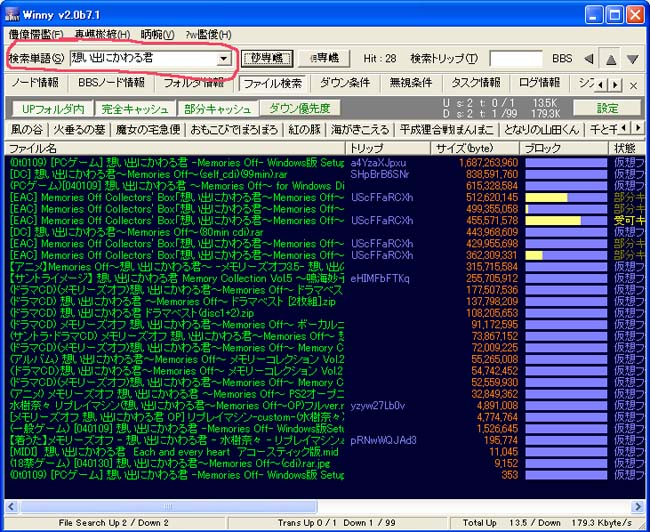Open the ログ情報 tab
The width and height of the screenshot is (650, 532).
[539, 83]
